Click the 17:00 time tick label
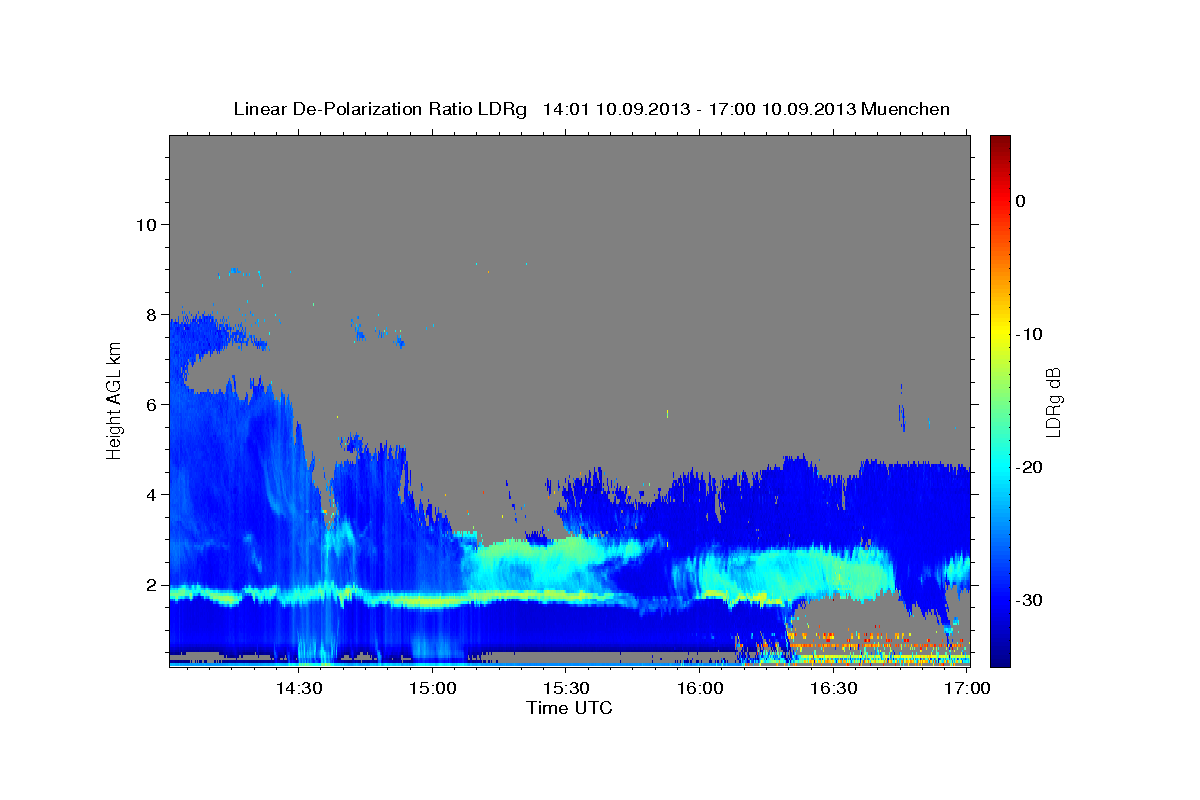 967,688
